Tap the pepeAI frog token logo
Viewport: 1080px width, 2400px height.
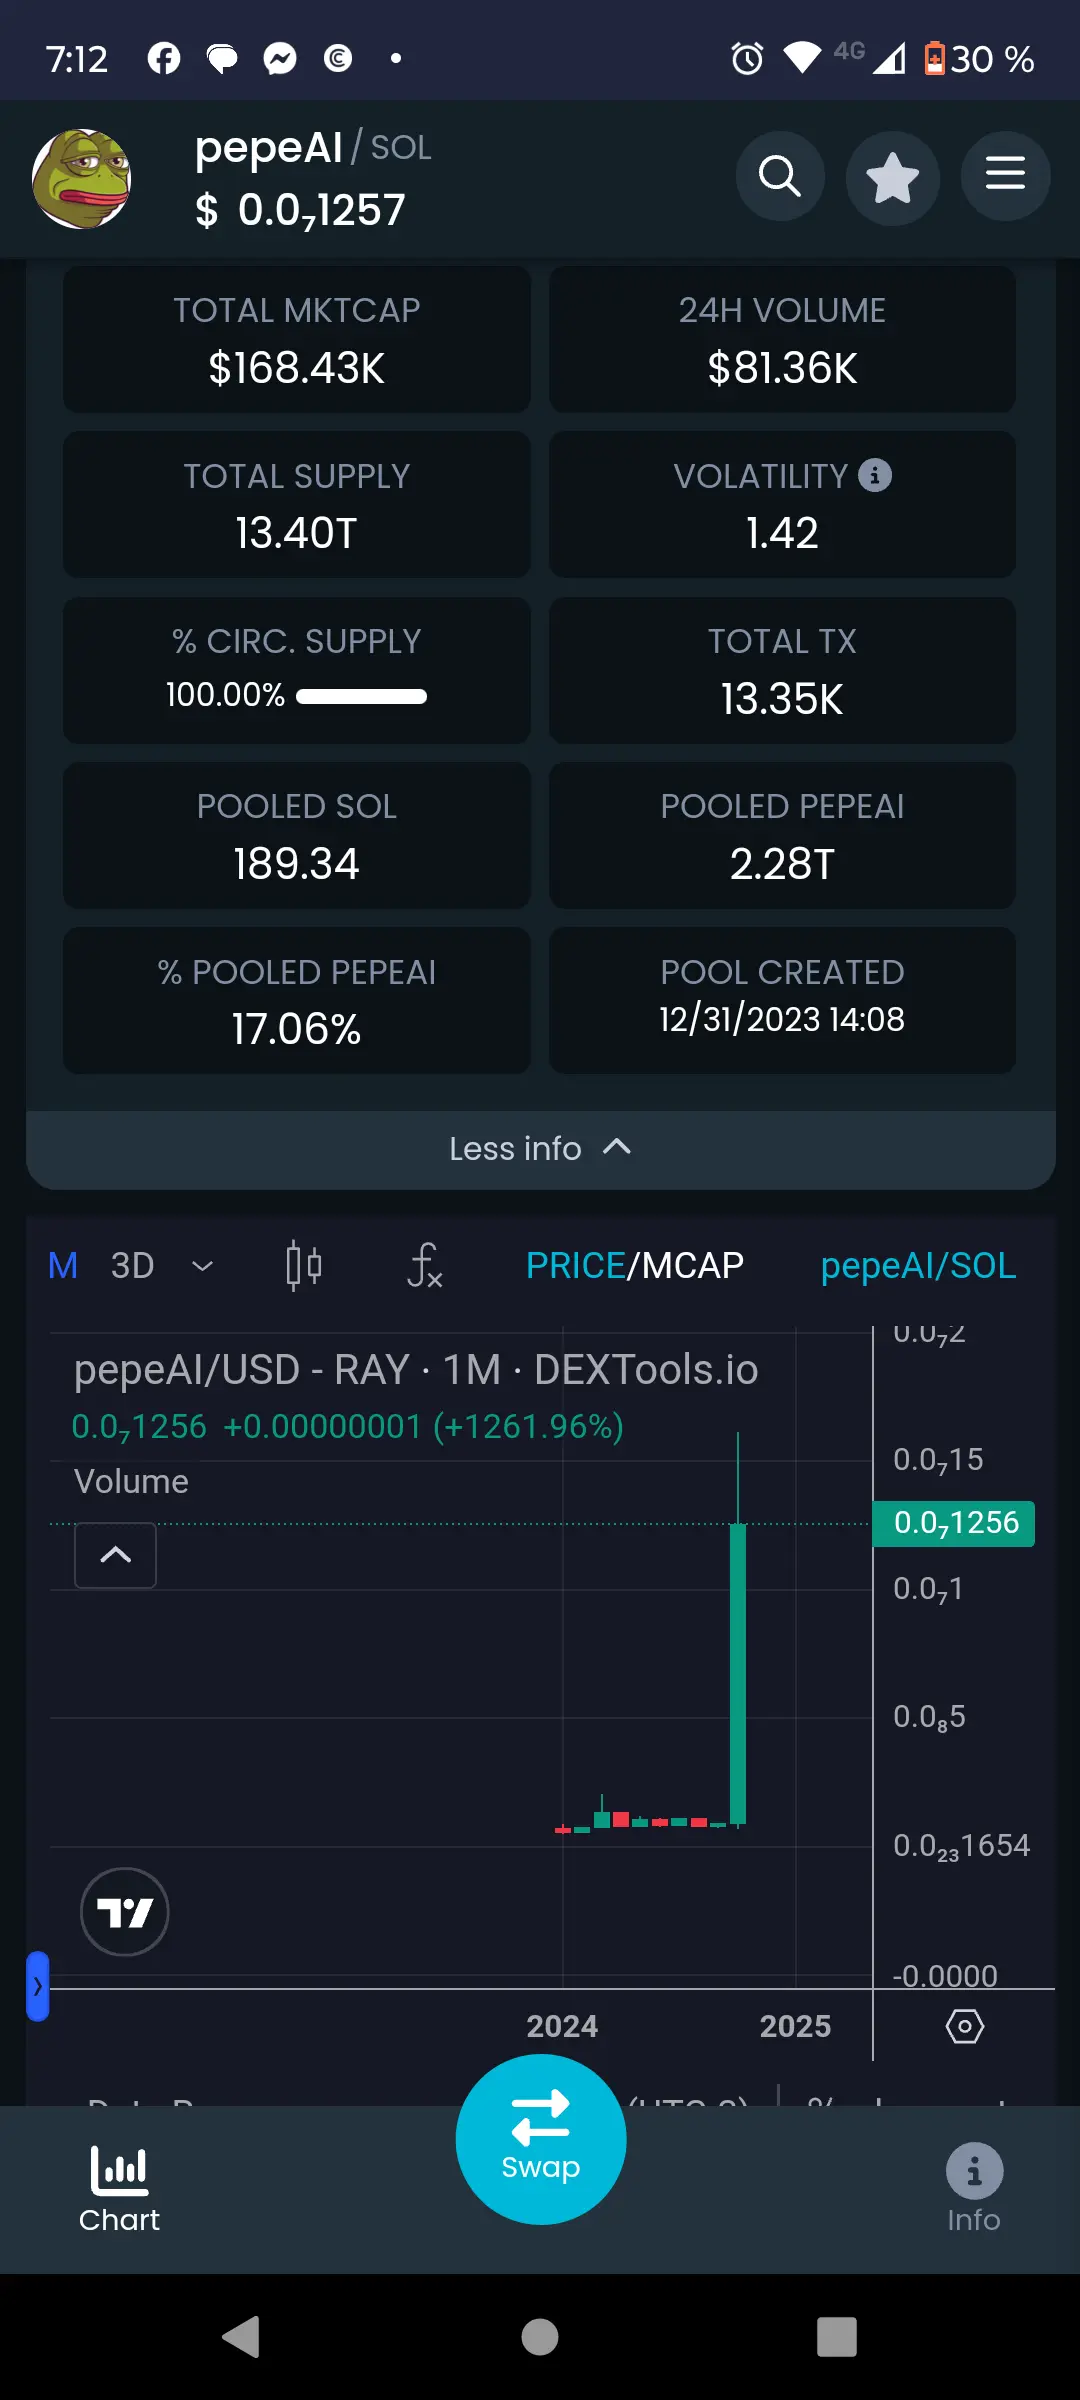pyautogui.click(x=82, y=178)
